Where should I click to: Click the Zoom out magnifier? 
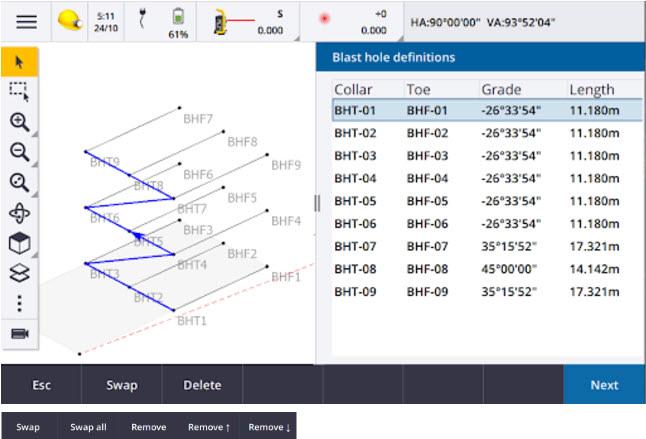19,152
